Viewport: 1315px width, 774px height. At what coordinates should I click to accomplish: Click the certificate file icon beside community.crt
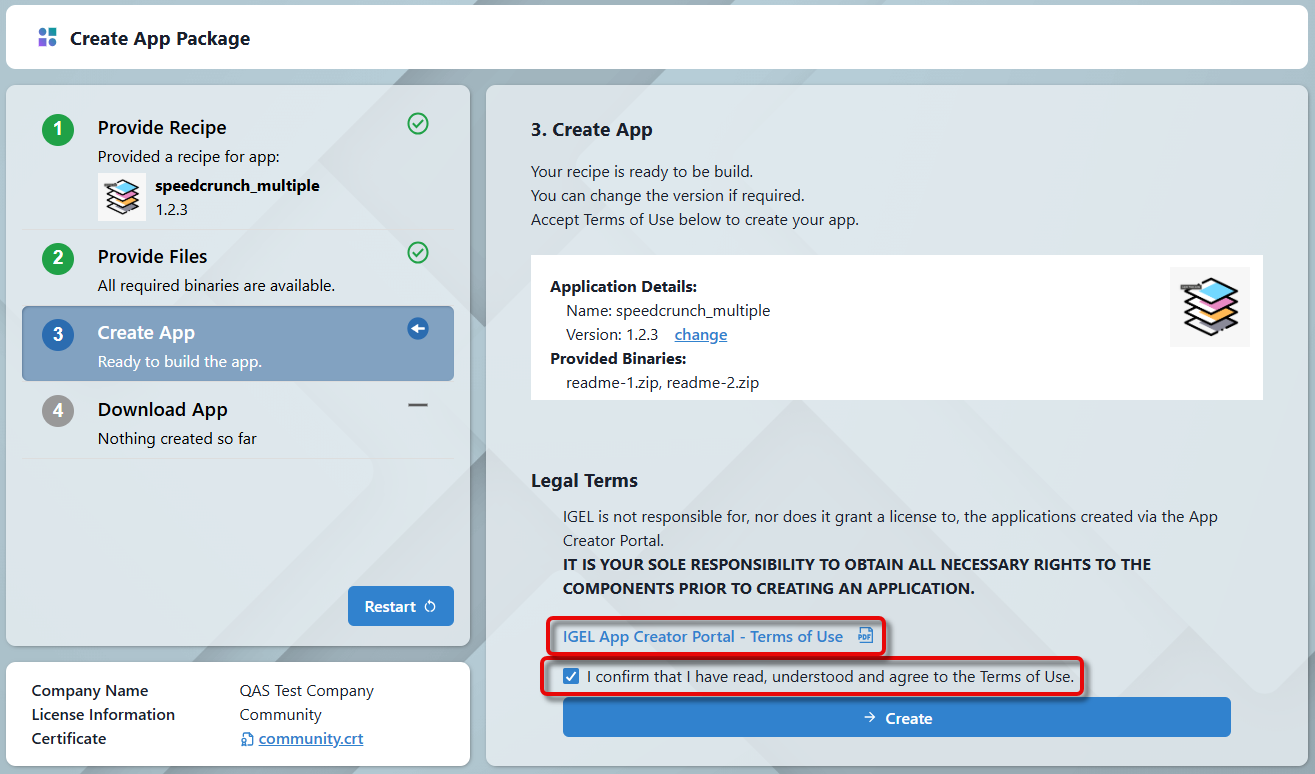click(247, 739)
